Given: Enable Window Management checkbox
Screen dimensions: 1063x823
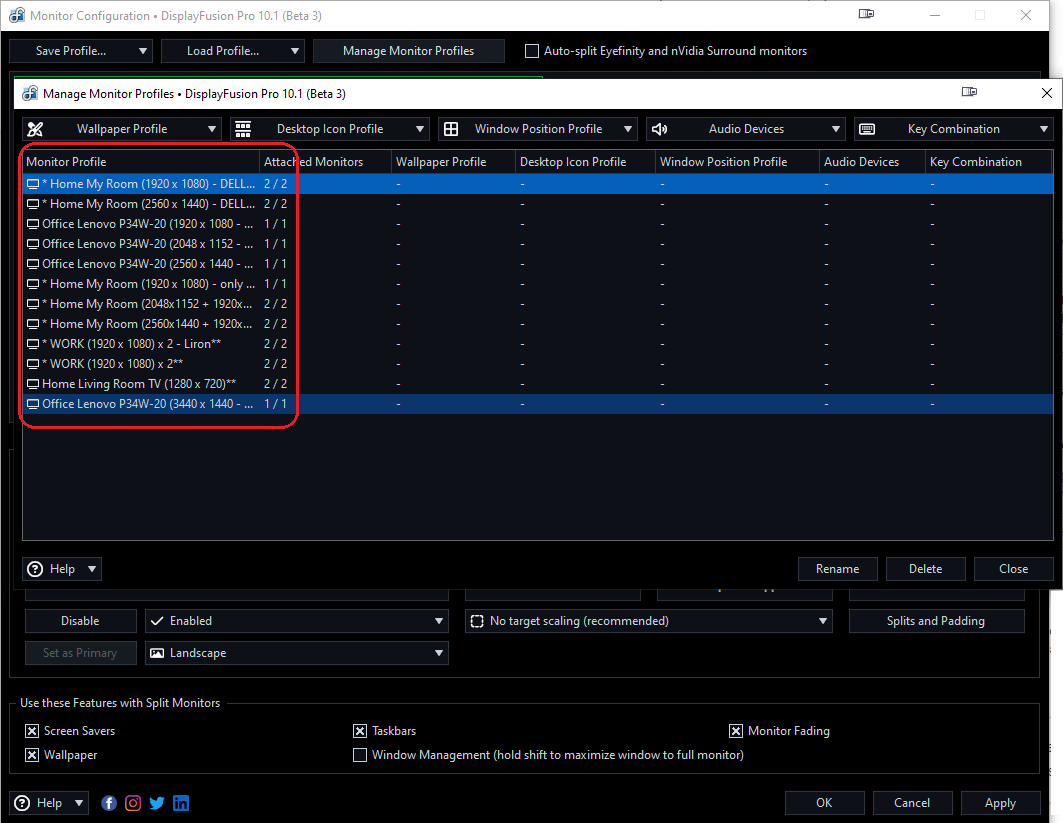Looking at the screenshot, I should click(360, 755).
